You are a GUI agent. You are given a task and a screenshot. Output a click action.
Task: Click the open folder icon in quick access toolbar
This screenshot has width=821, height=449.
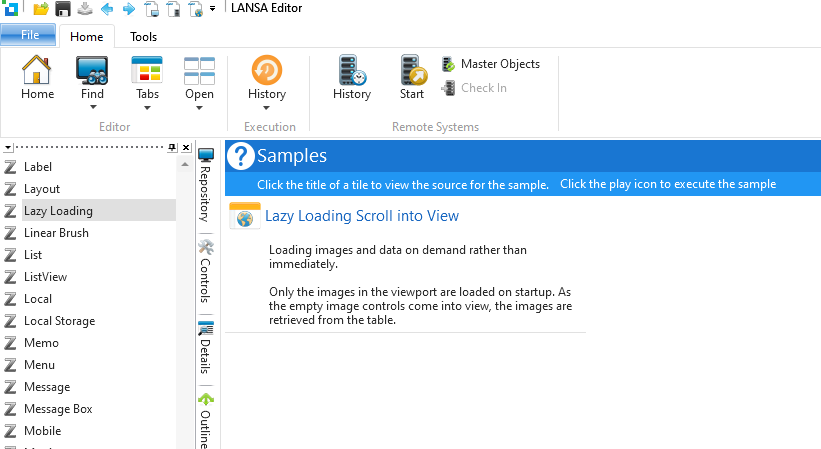click(41, 8)
